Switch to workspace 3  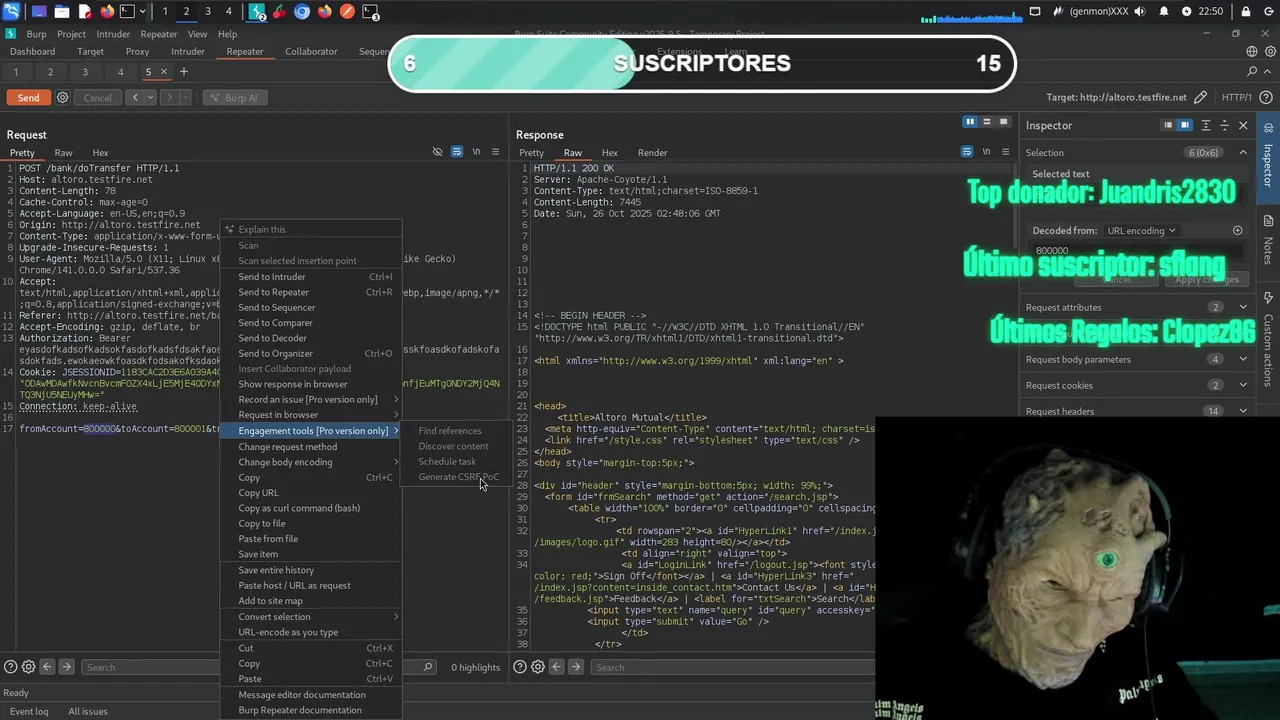(x=207, y=12)
